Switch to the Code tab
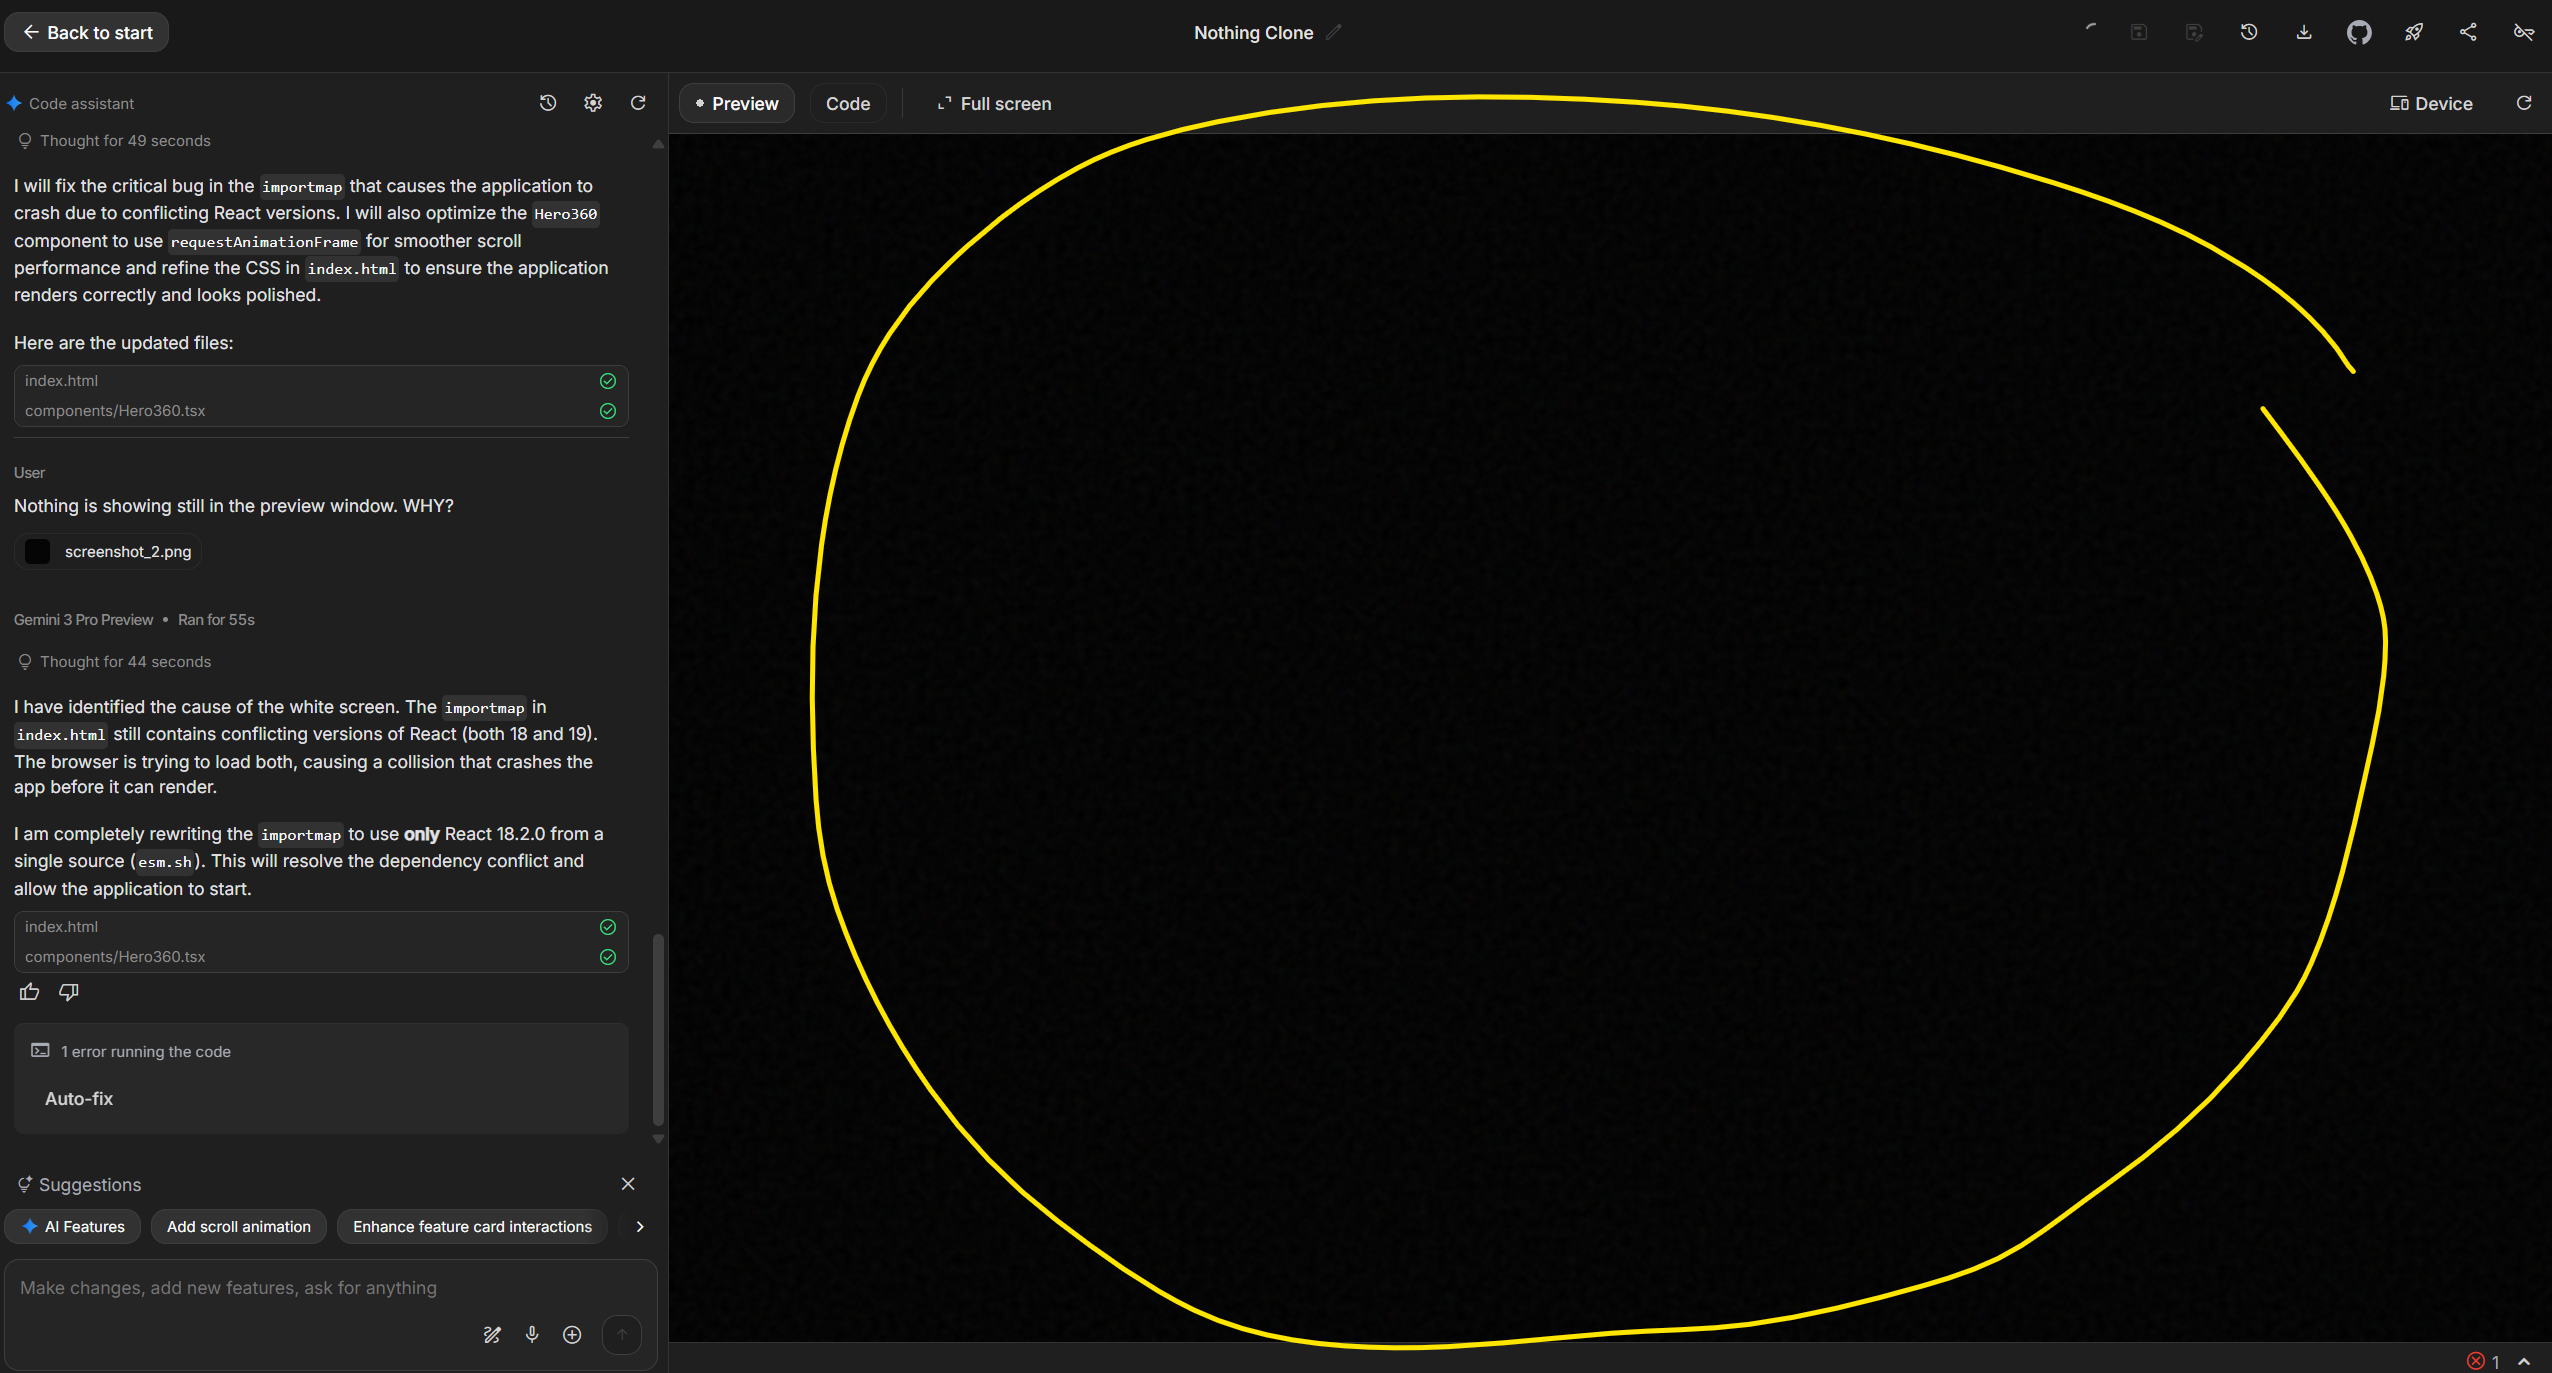 click(x=846, y=103)
